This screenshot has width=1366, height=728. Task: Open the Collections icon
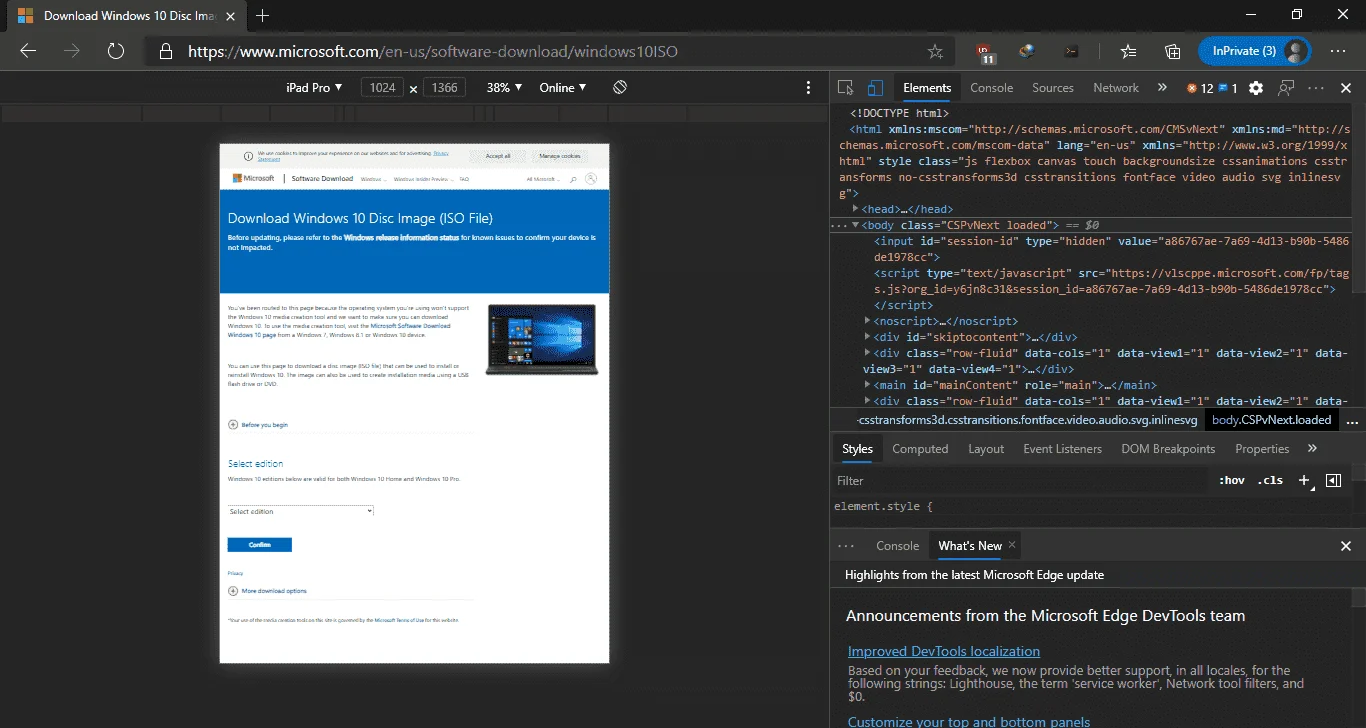[x=1173, y=51]
